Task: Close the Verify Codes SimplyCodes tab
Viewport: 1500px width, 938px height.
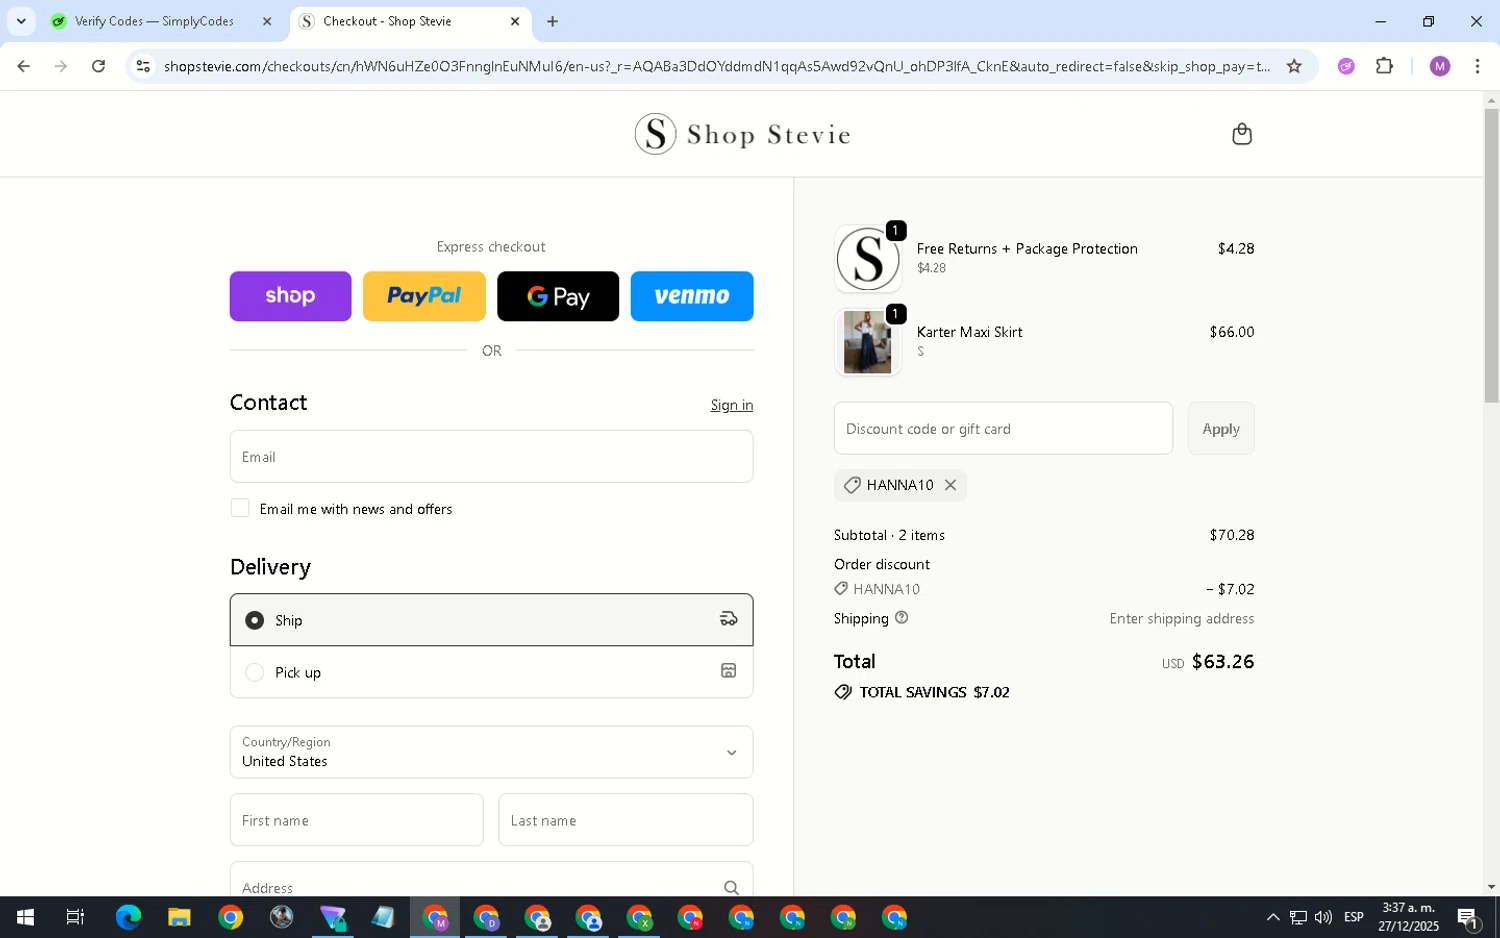Action: click(x=267, y=21)
